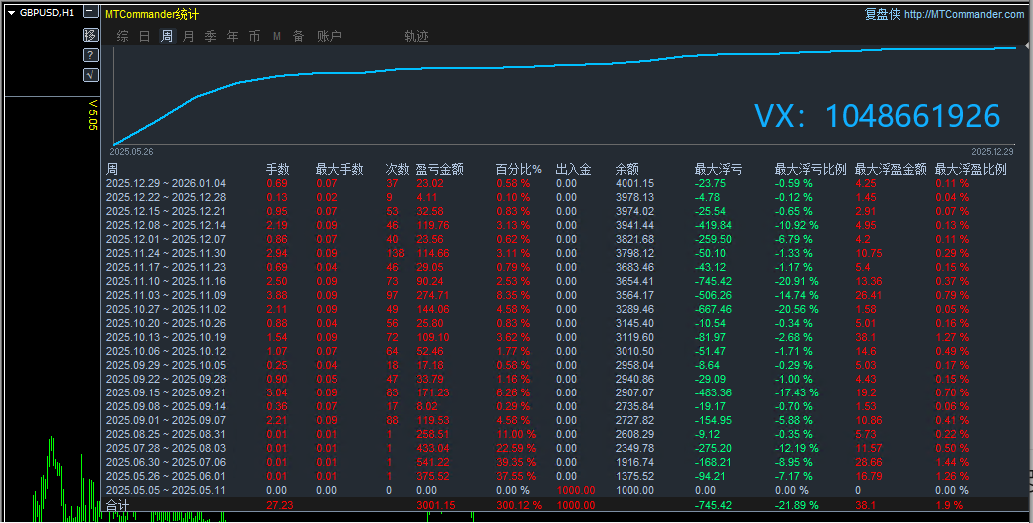Select the 日 daily statistics tab

tap(144, 36)
